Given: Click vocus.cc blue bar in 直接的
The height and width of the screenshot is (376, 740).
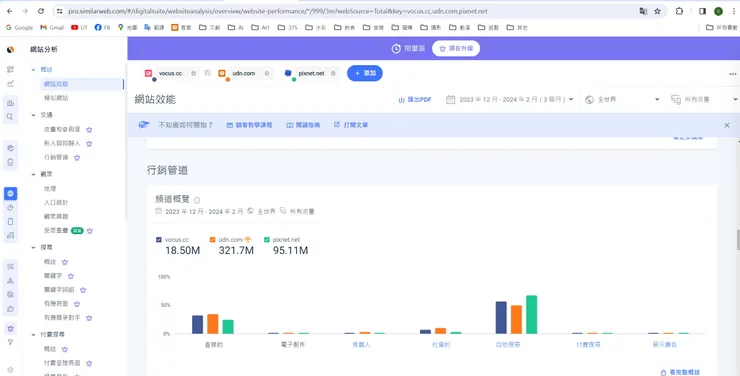Looking at the screenshot, I should coord(197,325).
